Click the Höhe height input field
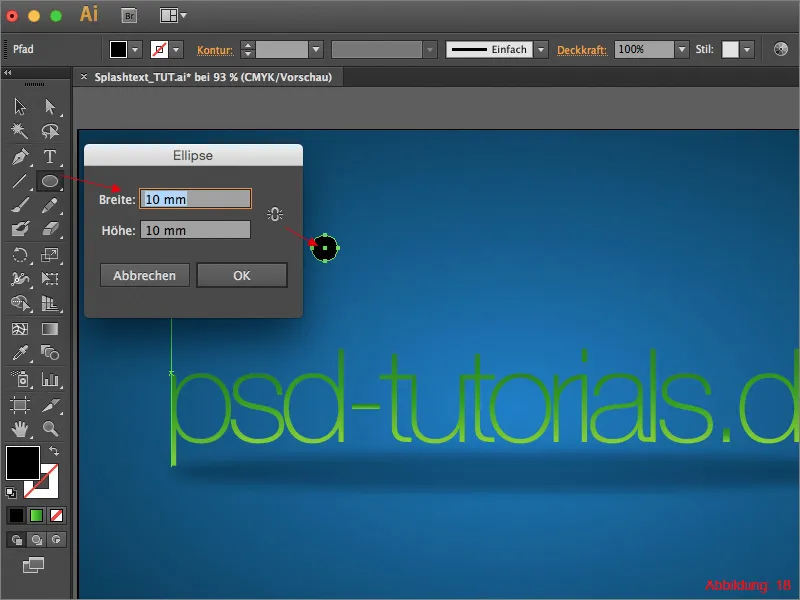The image size is (800, 600). point(195,230)
